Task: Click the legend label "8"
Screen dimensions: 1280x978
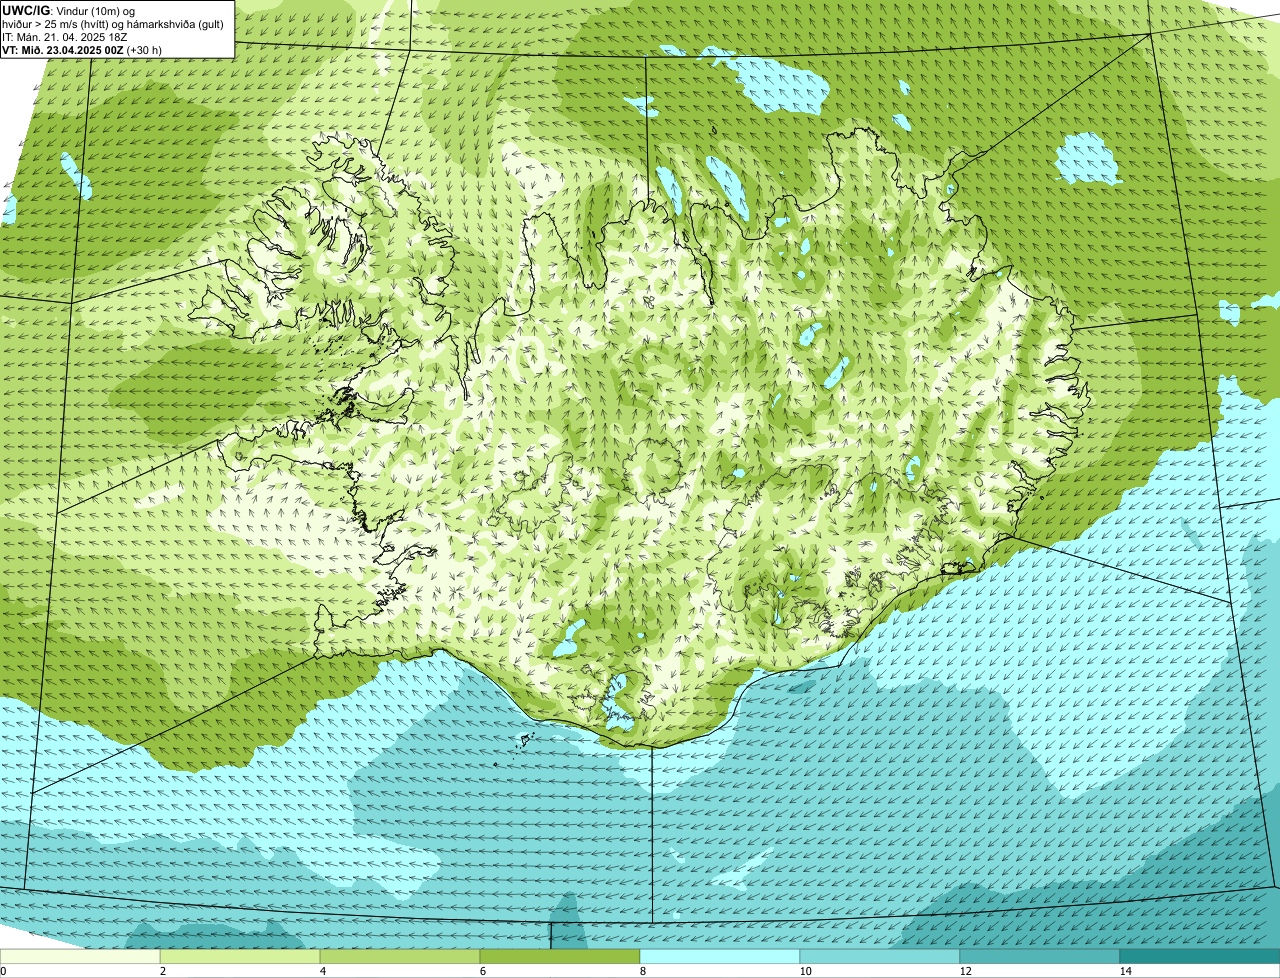Action: click(x=642, y=971)
